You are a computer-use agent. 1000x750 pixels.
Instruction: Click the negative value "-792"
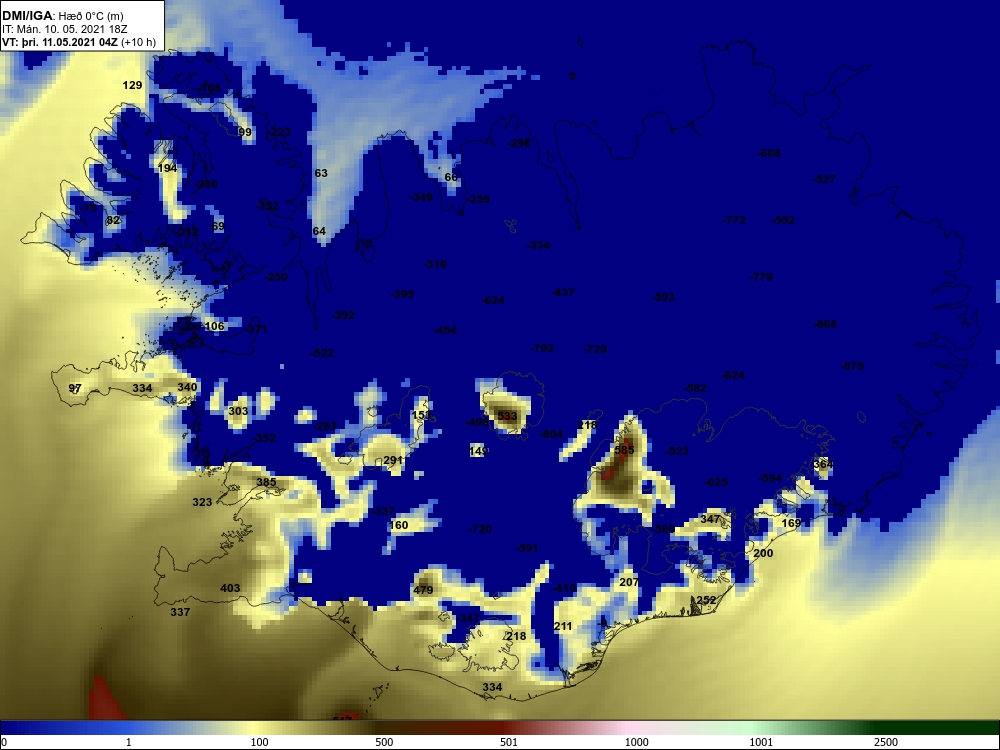(x=542, y=348)
